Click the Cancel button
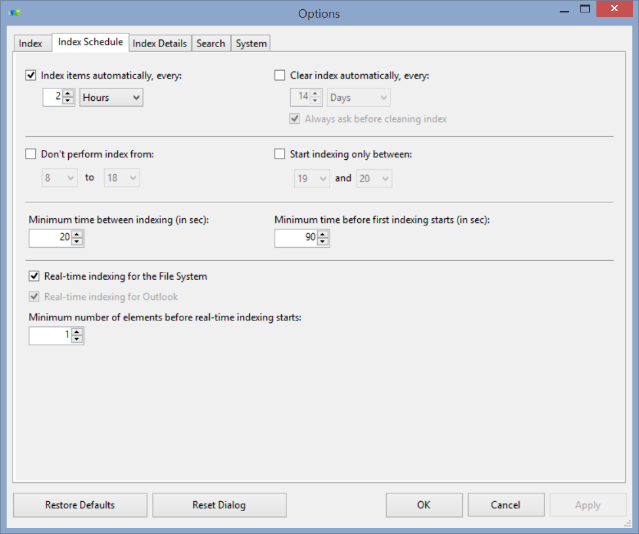639x534 pixels. coord(506,505)
